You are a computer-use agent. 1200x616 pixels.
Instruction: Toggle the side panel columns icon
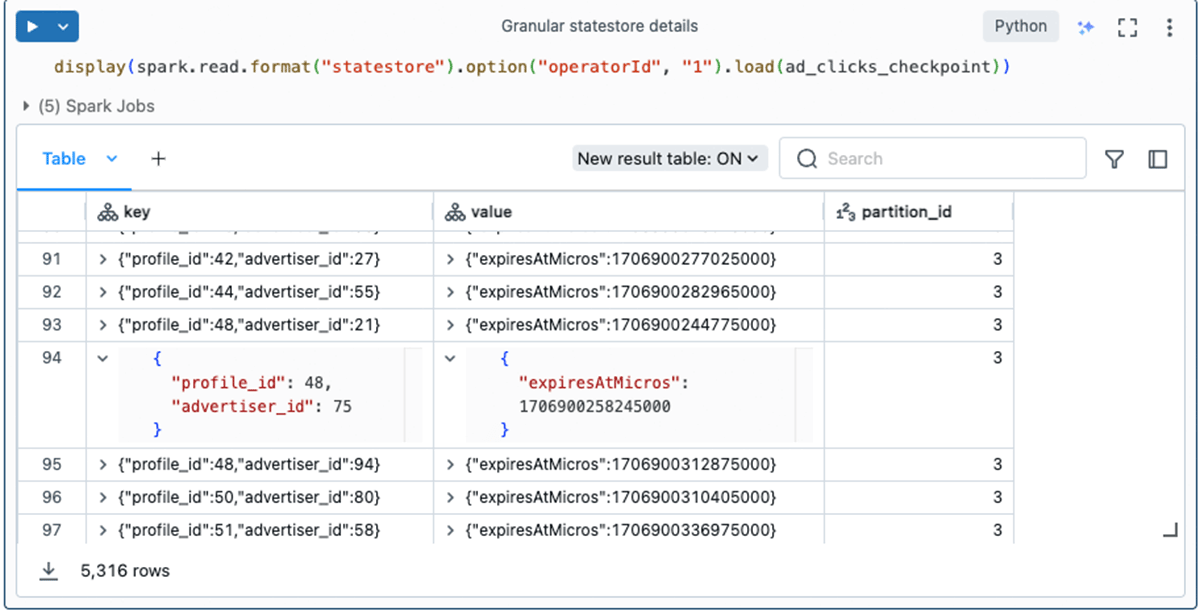click(1158, 159)
